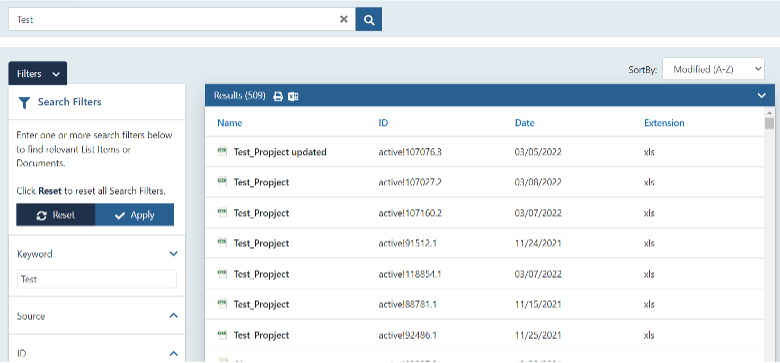Image resolution: width=780 pixels, height=363 pixels.
Task: Click date 11/24/2021
Action: tap(538, 243)
